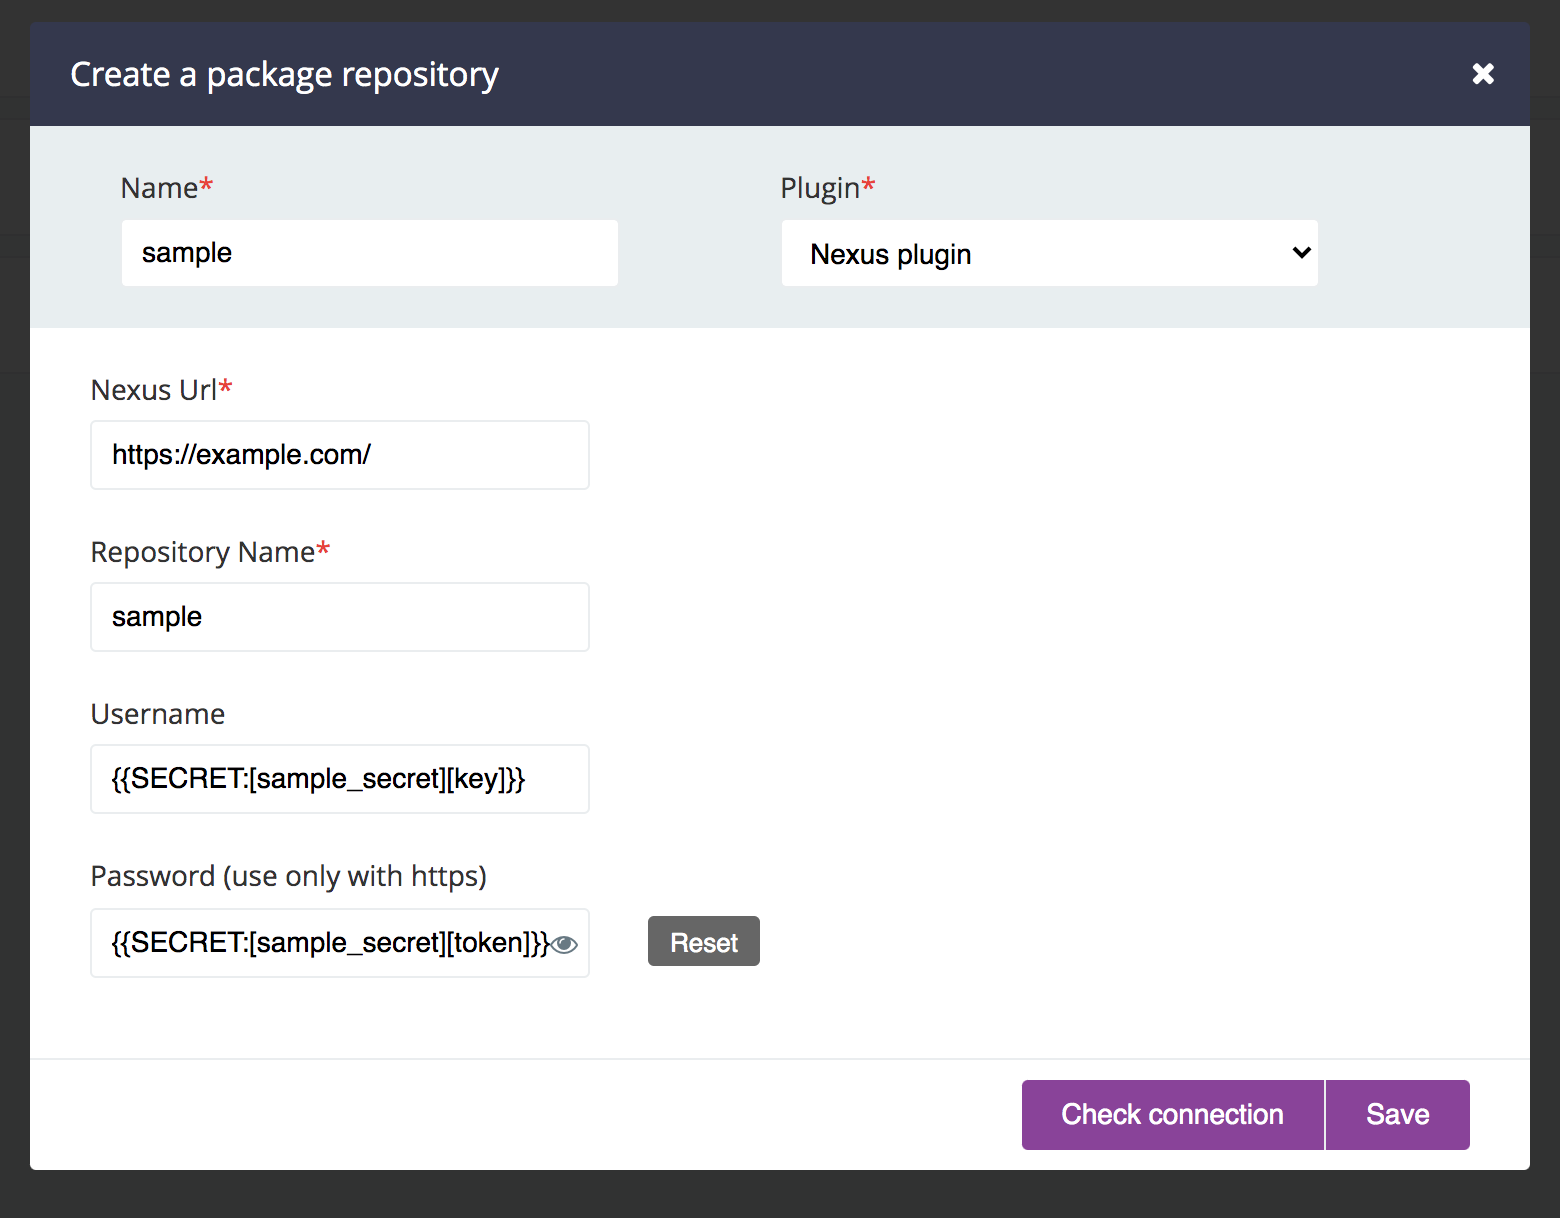This screenshot has height=1218, width=1560.
Task: Open the Plugin dropdown showing Nexus plugin
Action: pos(1050,253)
